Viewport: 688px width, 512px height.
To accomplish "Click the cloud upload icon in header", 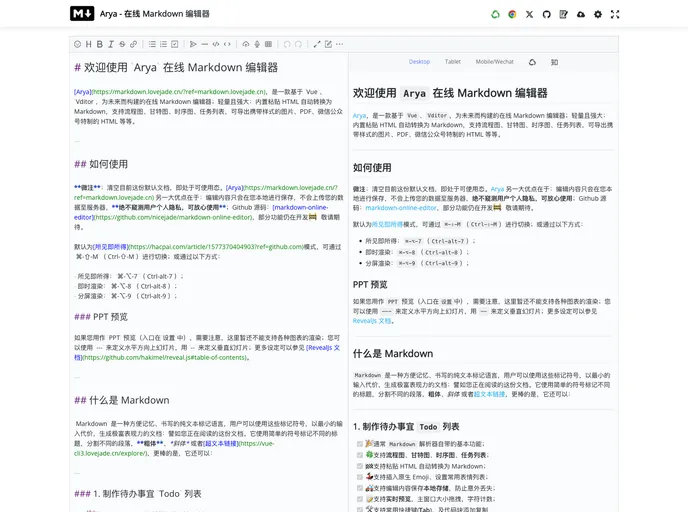I will coord(580,14).
